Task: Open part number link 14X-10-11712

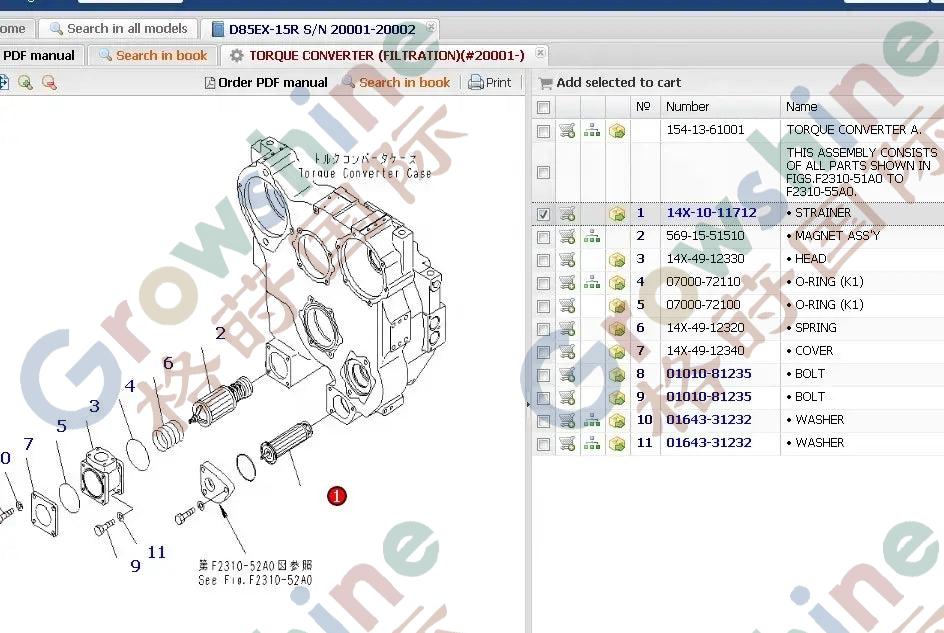Action: (711, 213)
